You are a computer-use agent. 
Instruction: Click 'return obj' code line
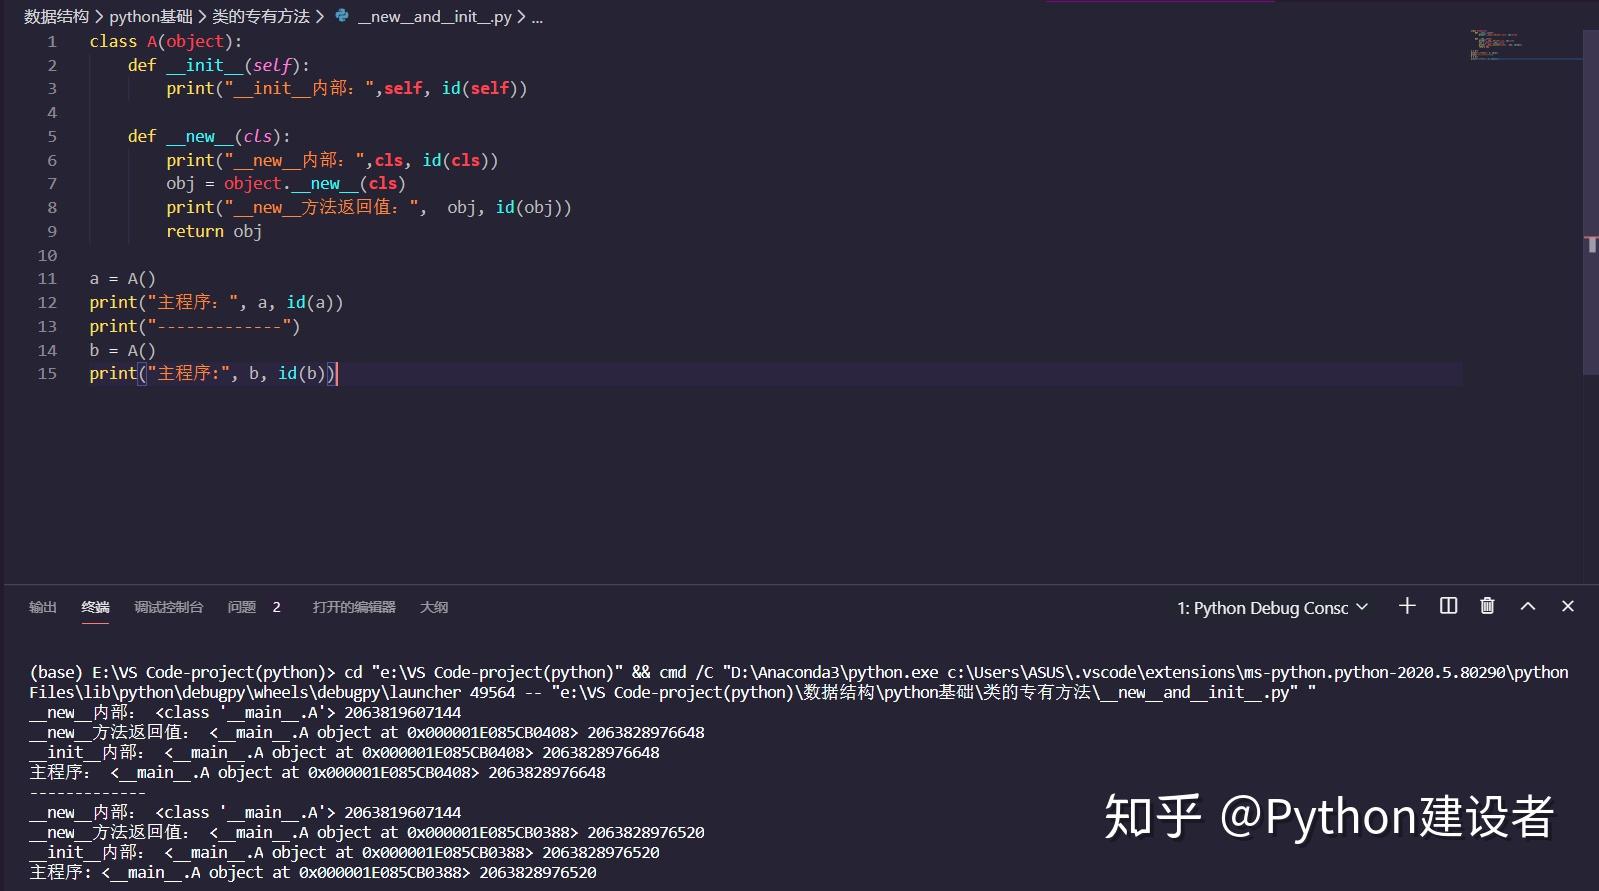point(214,231)
